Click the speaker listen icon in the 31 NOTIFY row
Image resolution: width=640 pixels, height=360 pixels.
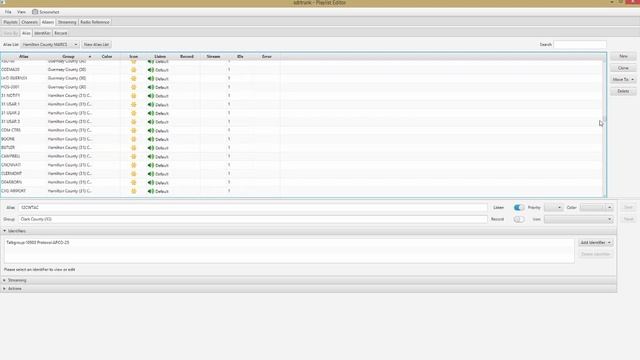click(x=151, y=96)
